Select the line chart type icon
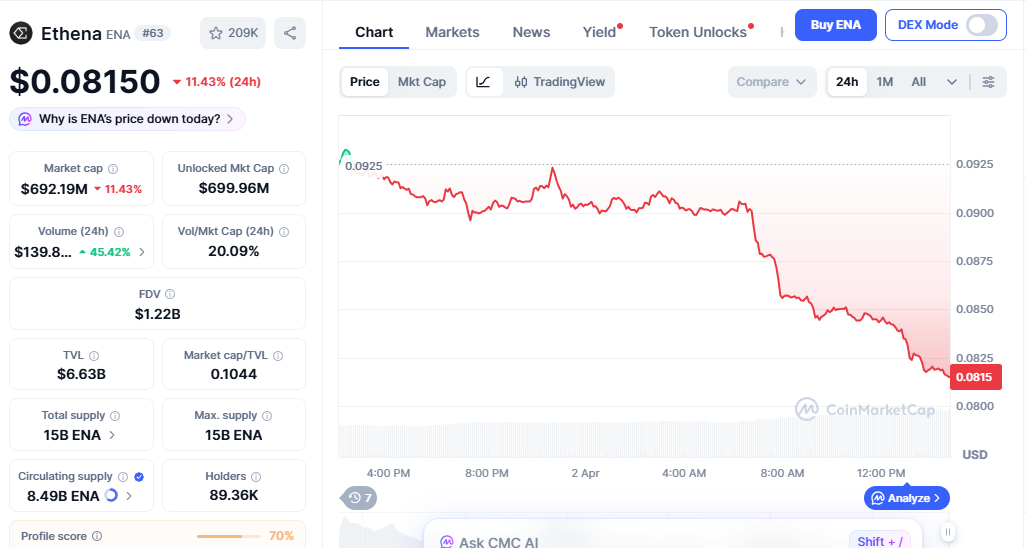Image resolution: width=1026 pixels, height=548 pixels. point(483,82)
